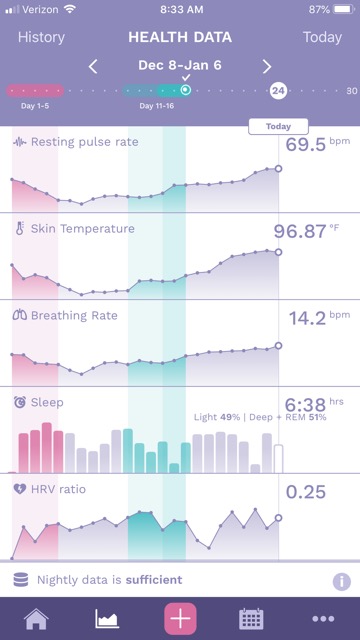This screenshot has height=640, width=360.
Task: Go to next cycle with right chevron
Action: [267, 66]
